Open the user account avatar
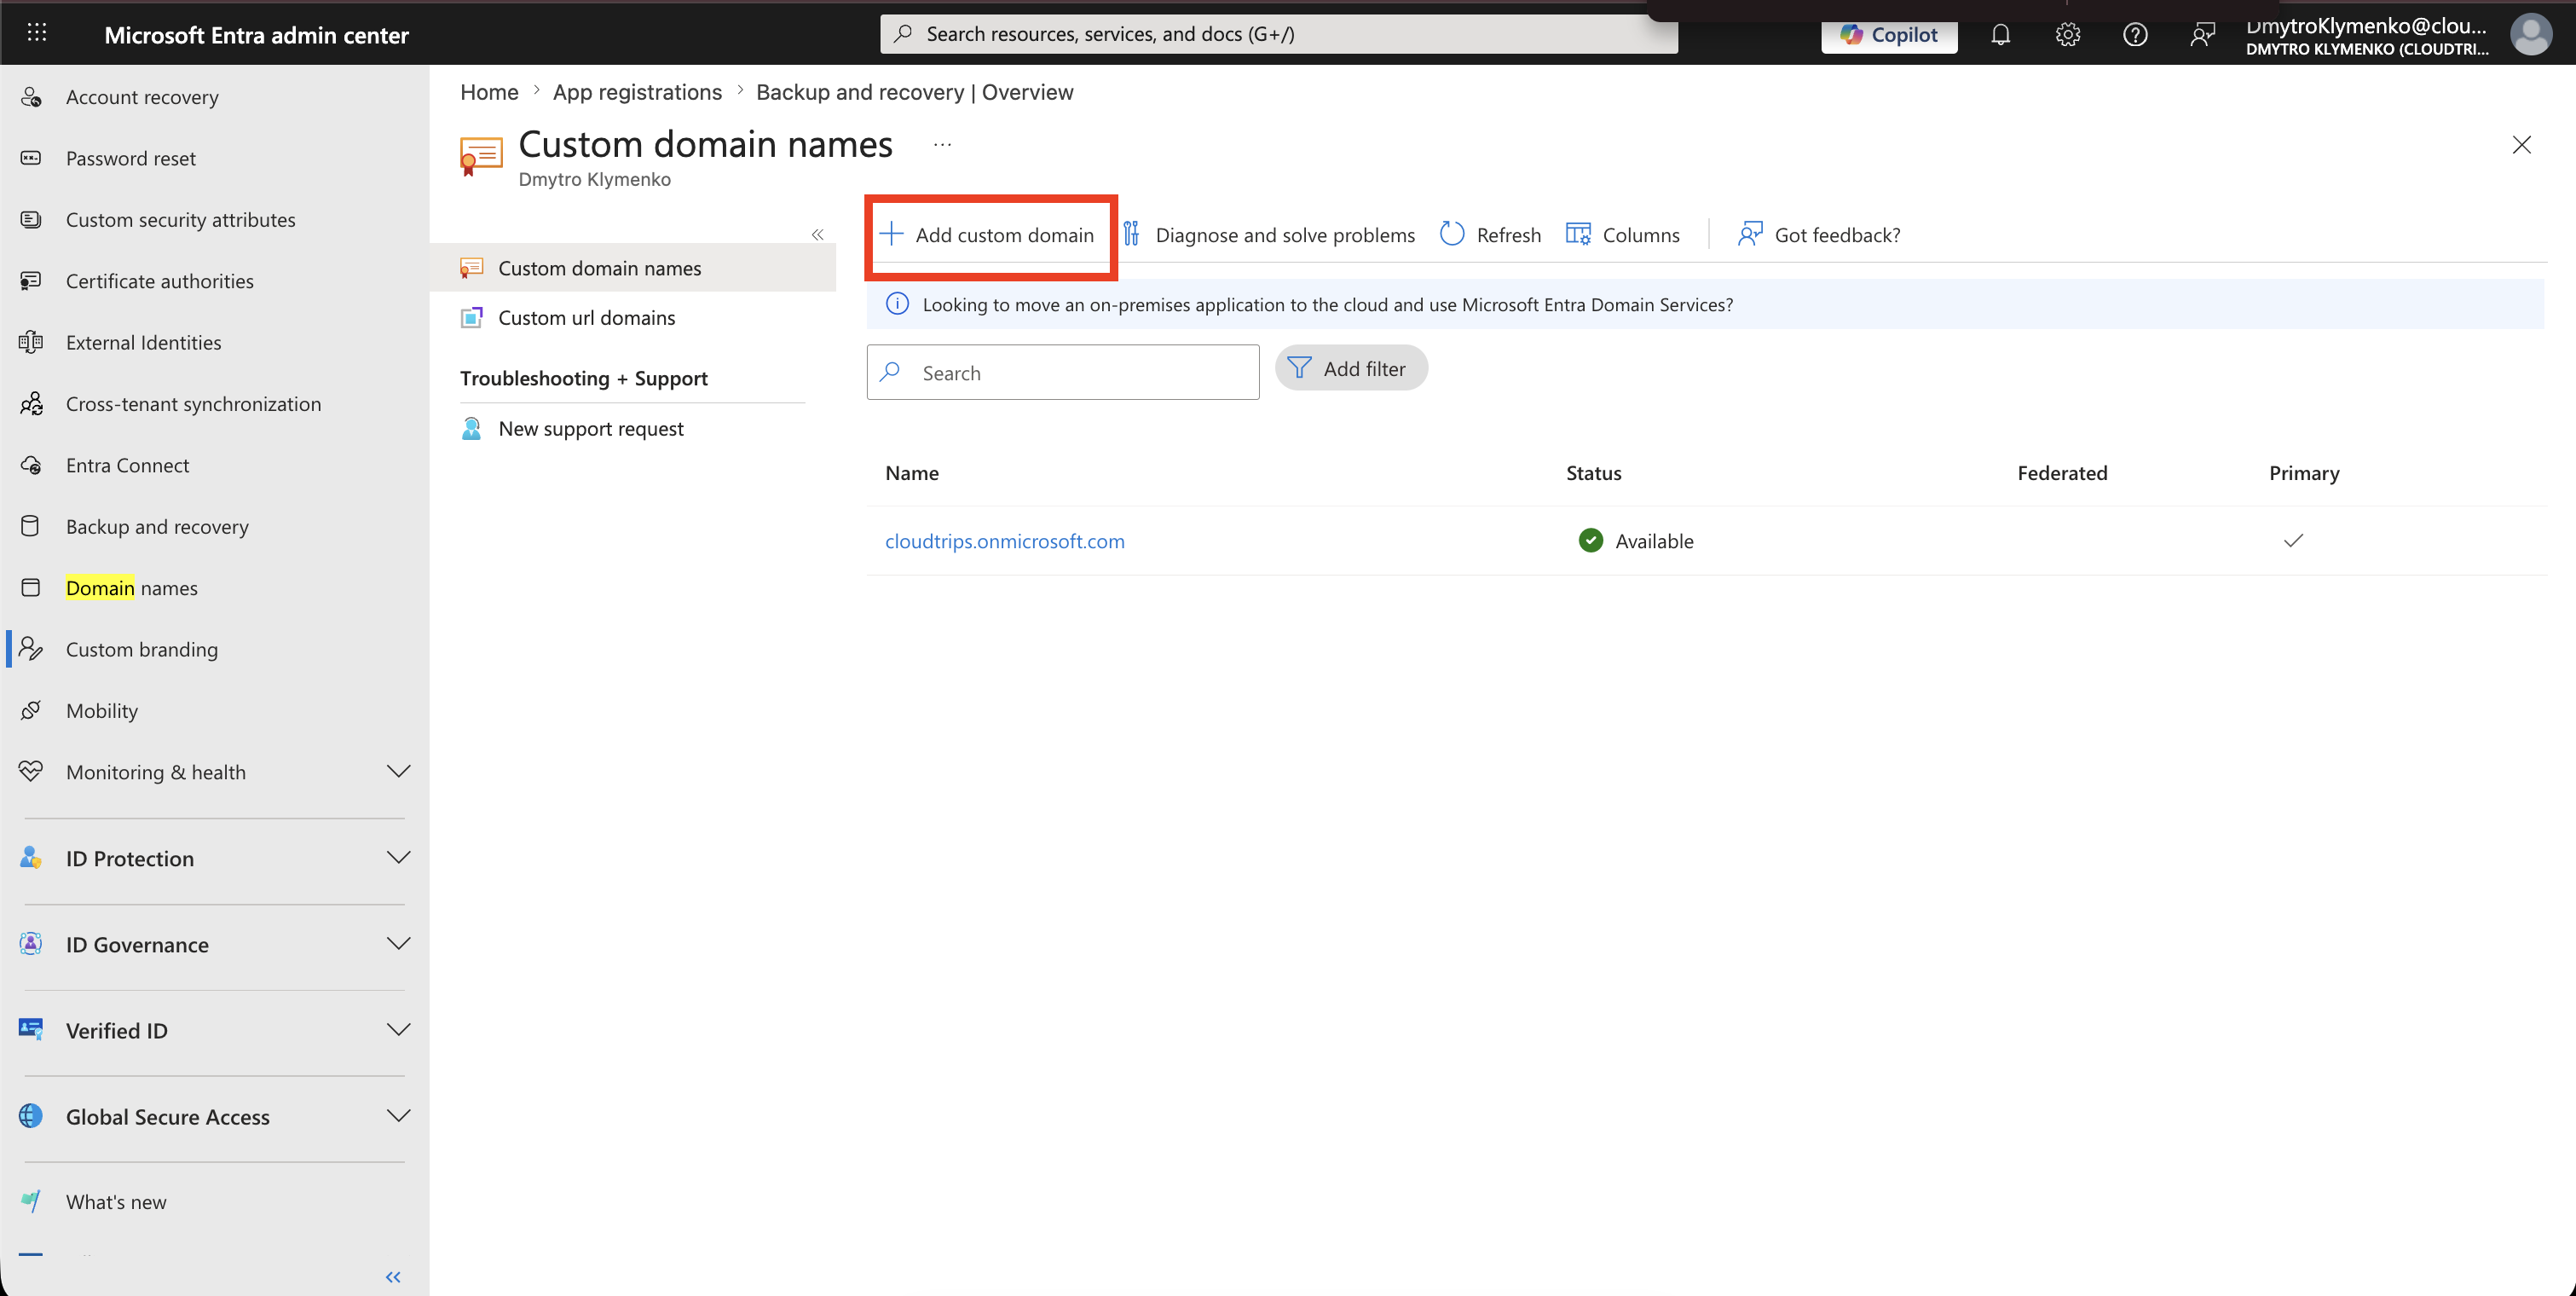2576x1296 pixels. pos(2530,35)
